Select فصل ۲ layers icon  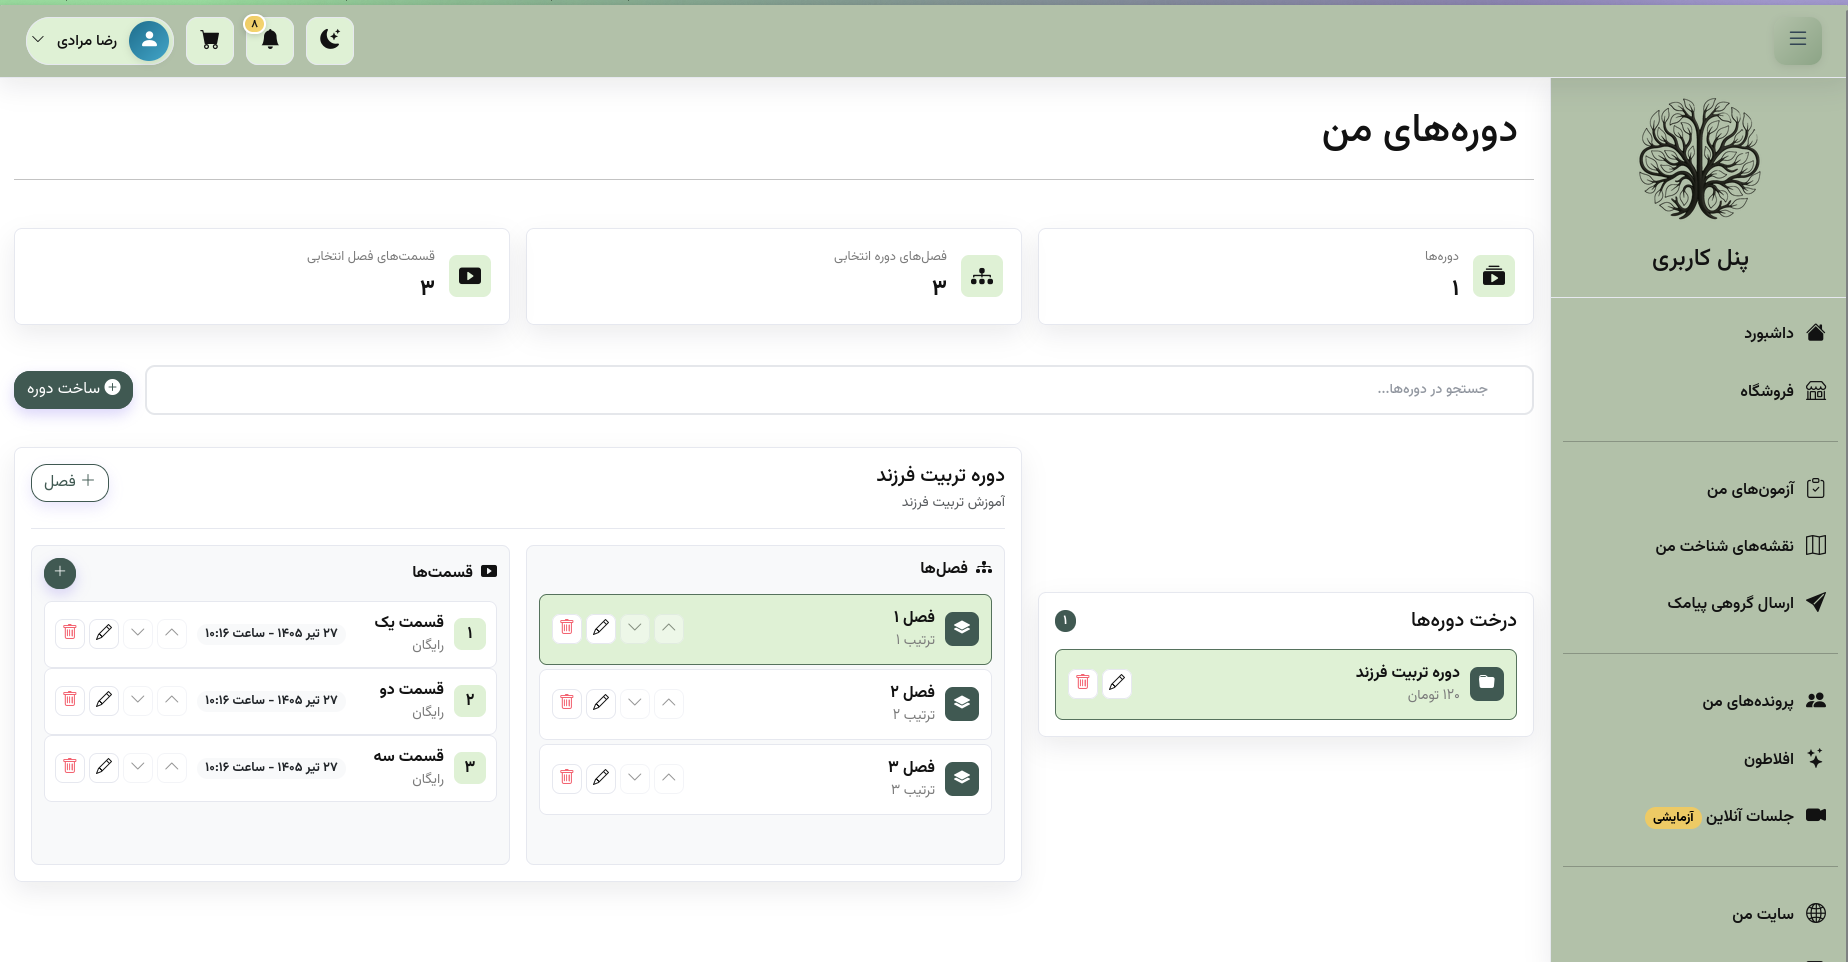tap(962, 703)
